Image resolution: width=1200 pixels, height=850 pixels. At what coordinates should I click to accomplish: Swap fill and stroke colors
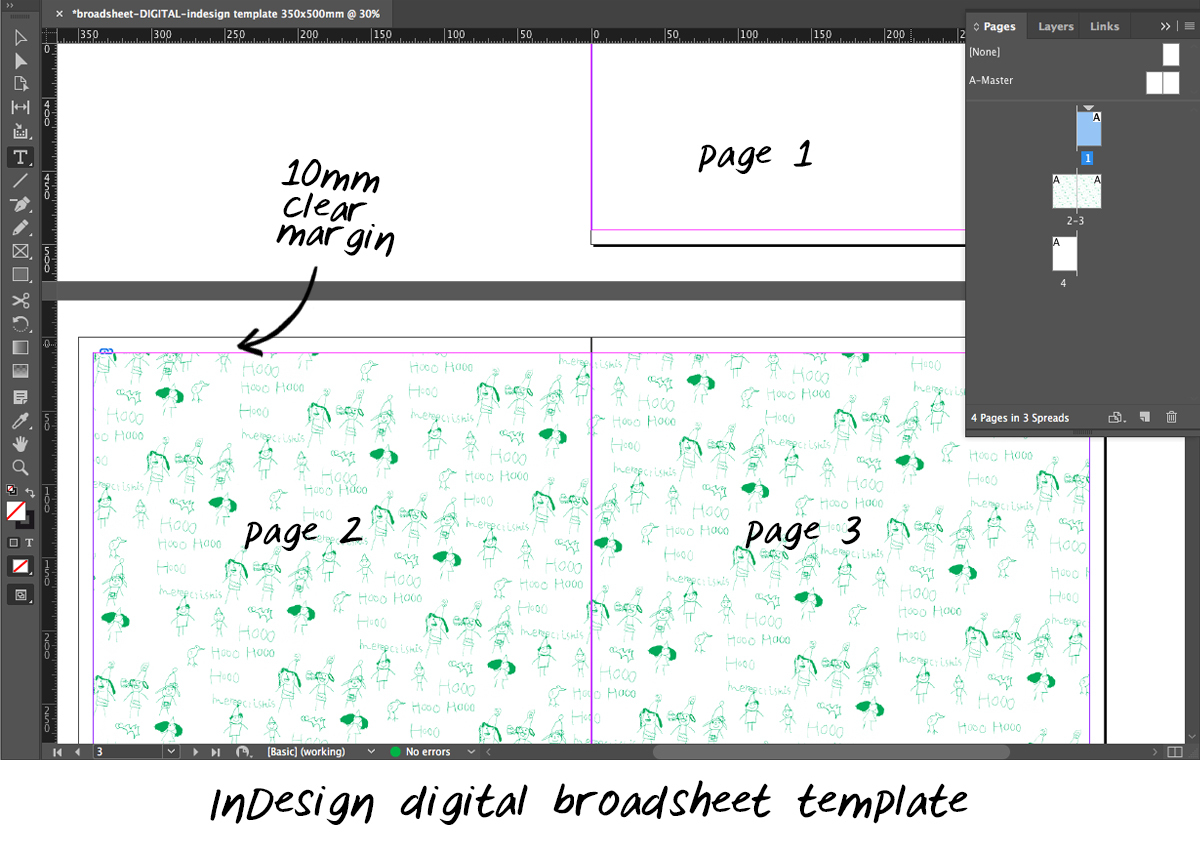click(30, 492)
